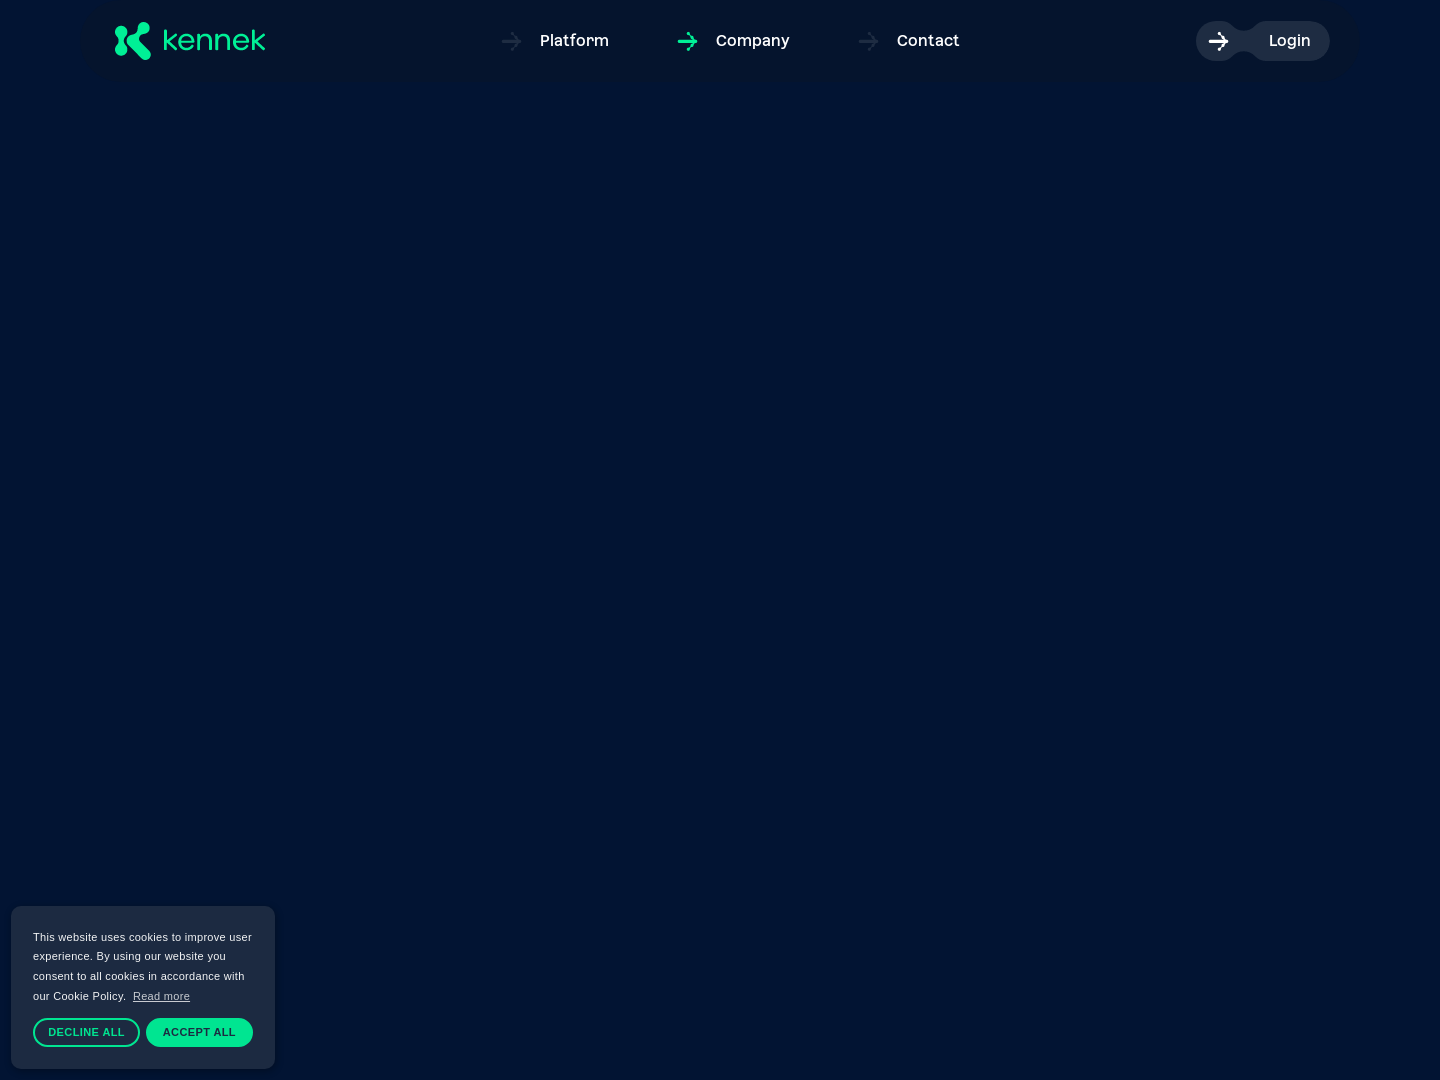Click the rounded ACCEPT ALL pill control
The image size is (1440, 1080).
(199, 1032)
